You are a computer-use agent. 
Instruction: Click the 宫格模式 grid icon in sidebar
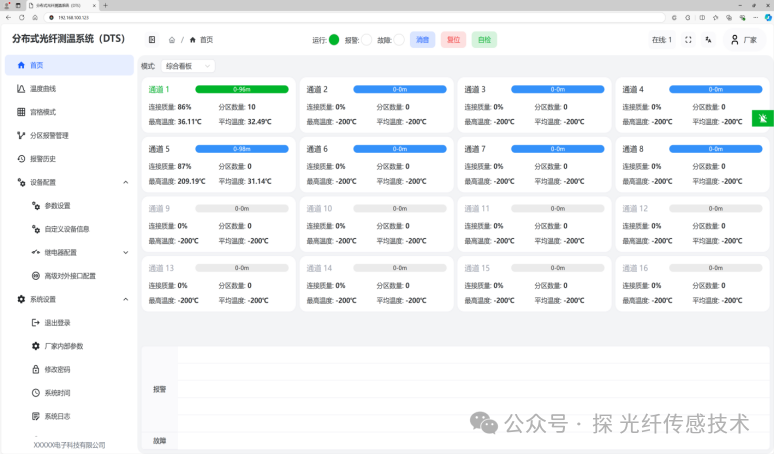click(x=21, y=112)
